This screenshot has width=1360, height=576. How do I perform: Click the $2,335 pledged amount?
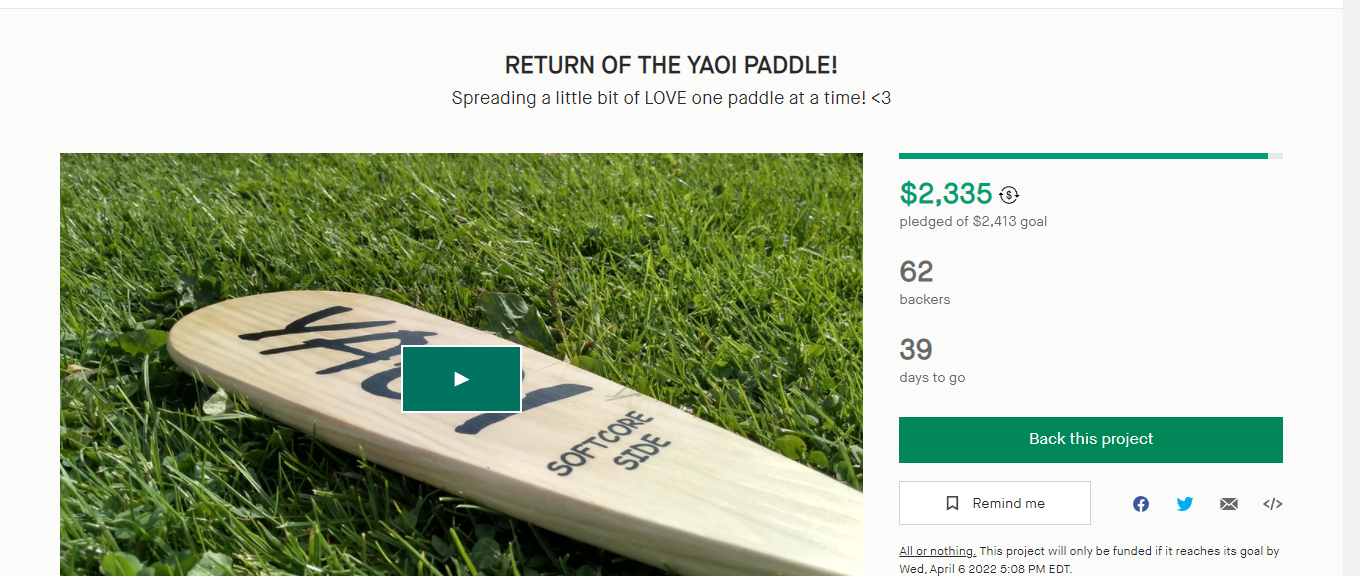click(946, 193)
